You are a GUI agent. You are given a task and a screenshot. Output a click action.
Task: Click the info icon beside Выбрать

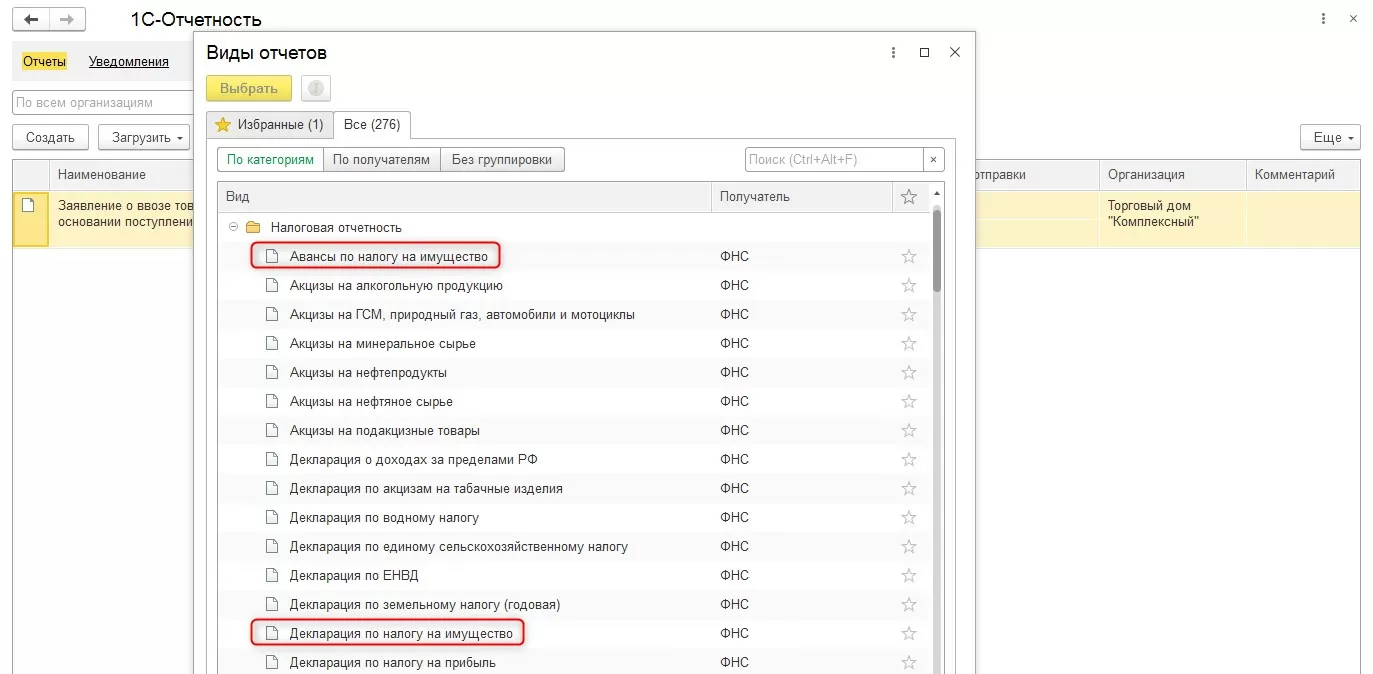(x=316, y=88)
